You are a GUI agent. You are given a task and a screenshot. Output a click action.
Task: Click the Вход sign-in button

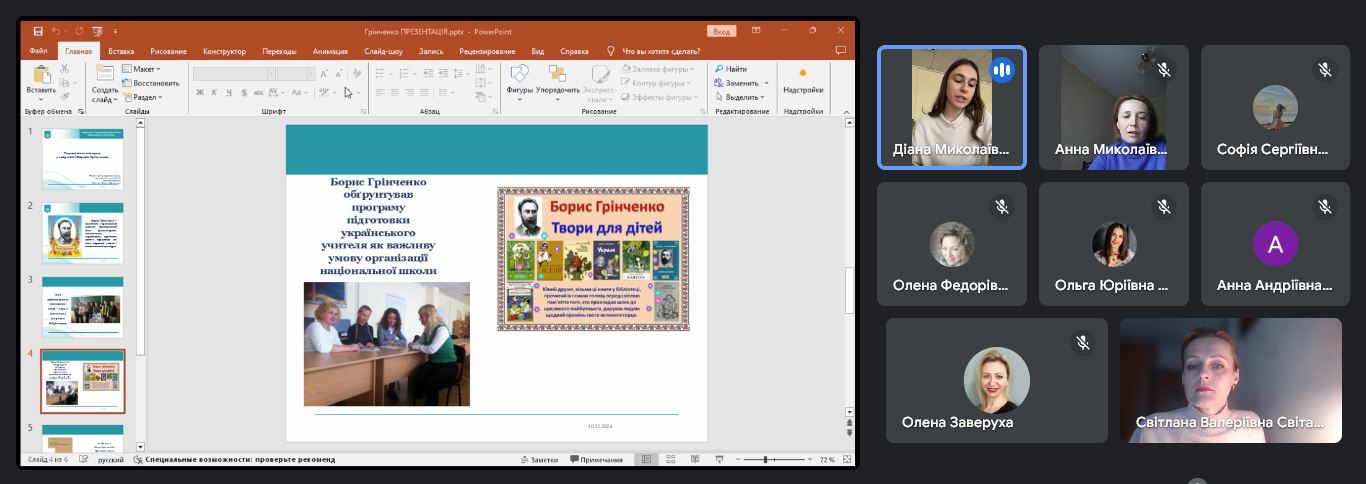(x=720, y=31)
